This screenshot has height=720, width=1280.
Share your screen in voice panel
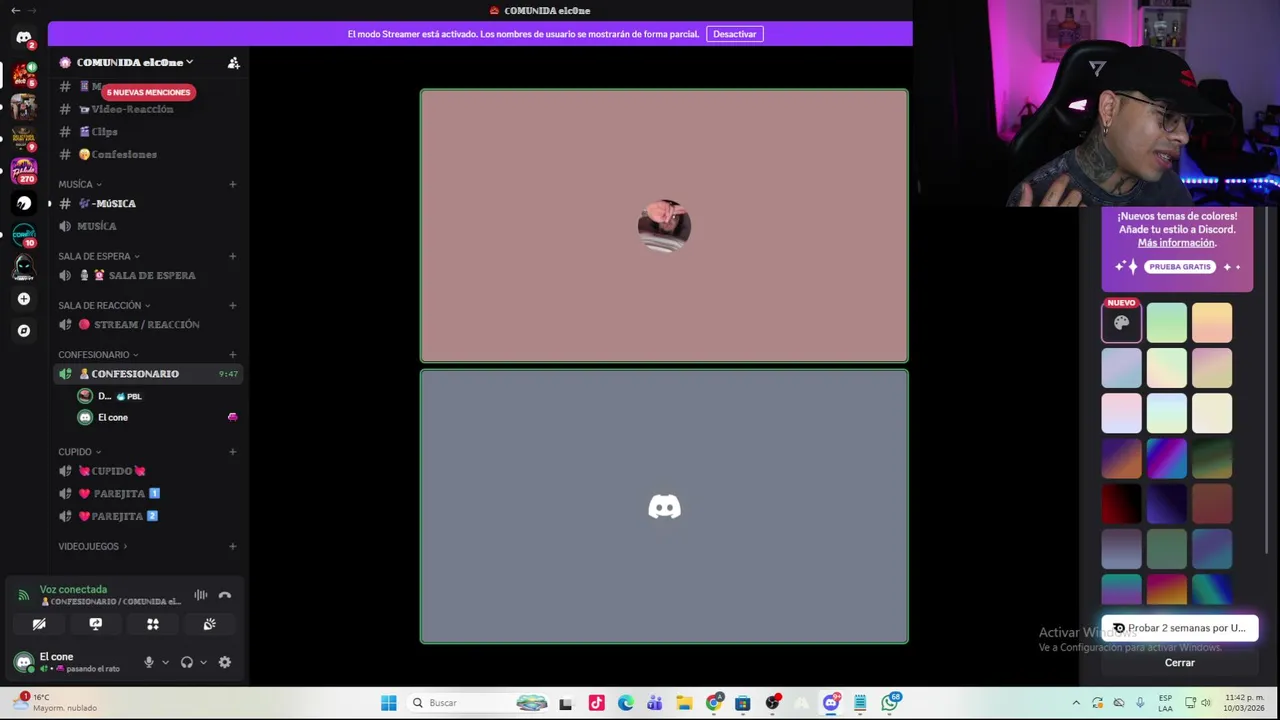pyautogui.click(x=96, y=624)
